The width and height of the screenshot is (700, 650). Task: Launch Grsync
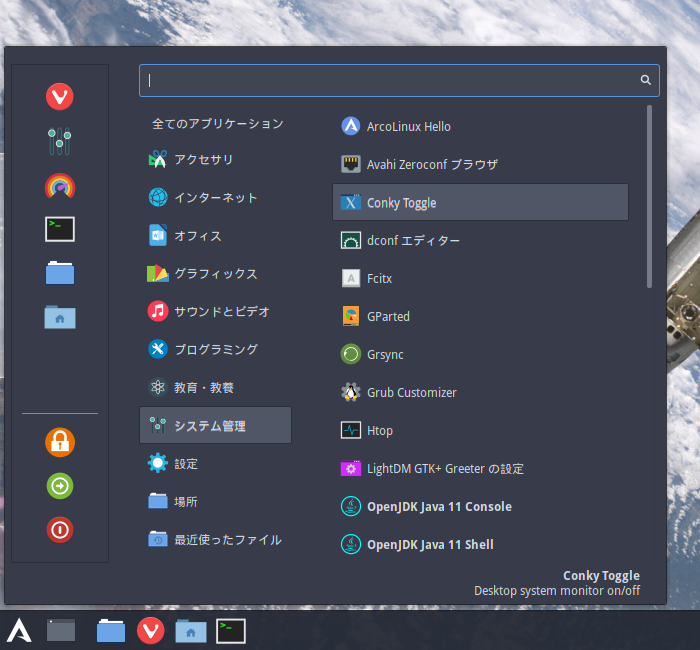480,354
